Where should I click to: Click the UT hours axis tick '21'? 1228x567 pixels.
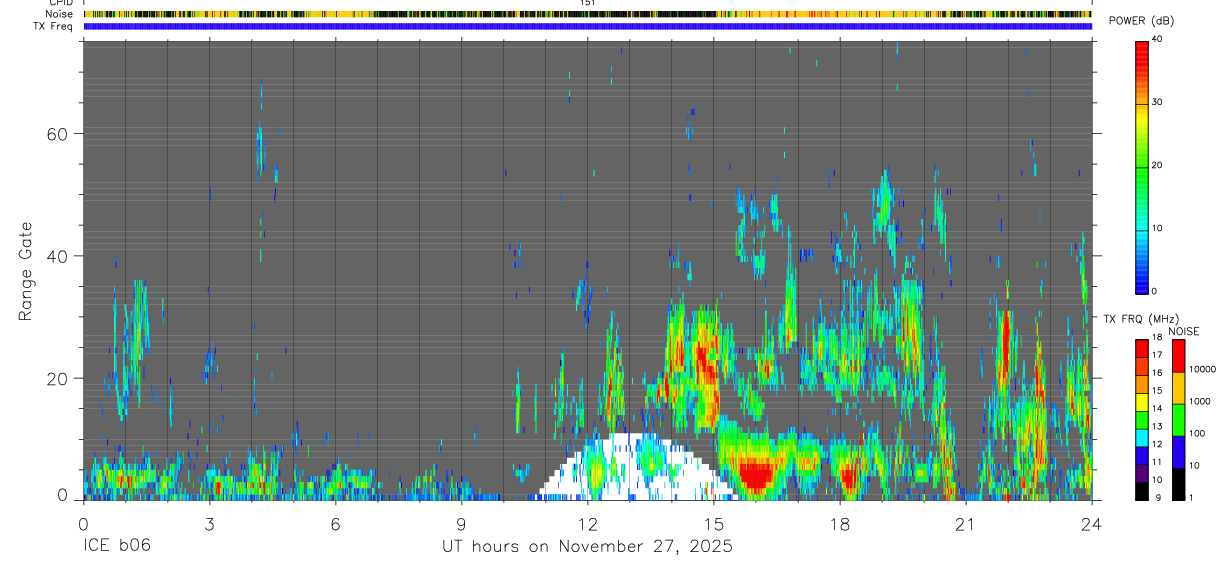pyautogui.click(x=966, y=523)
